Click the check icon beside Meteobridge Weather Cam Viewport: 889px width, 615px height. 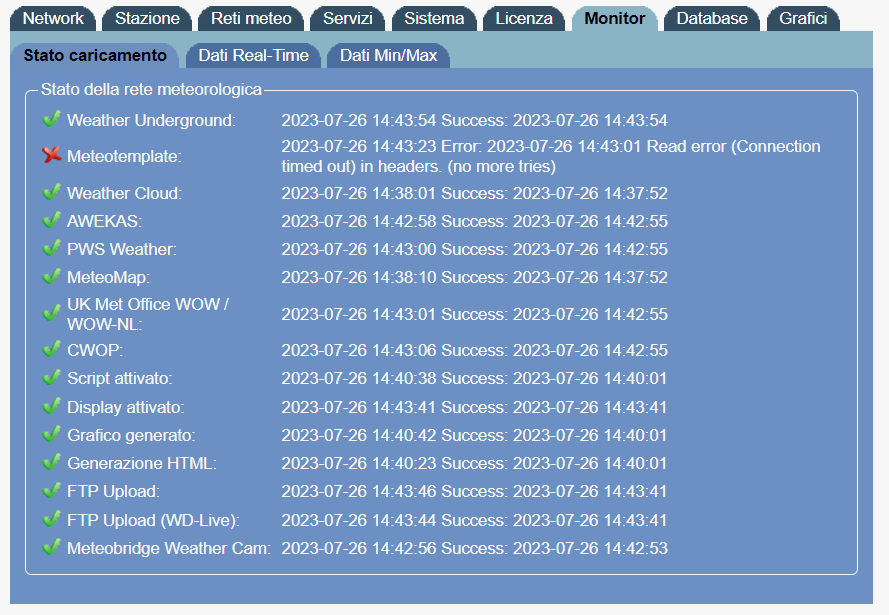pyautogui.click(x=51, y=547)
